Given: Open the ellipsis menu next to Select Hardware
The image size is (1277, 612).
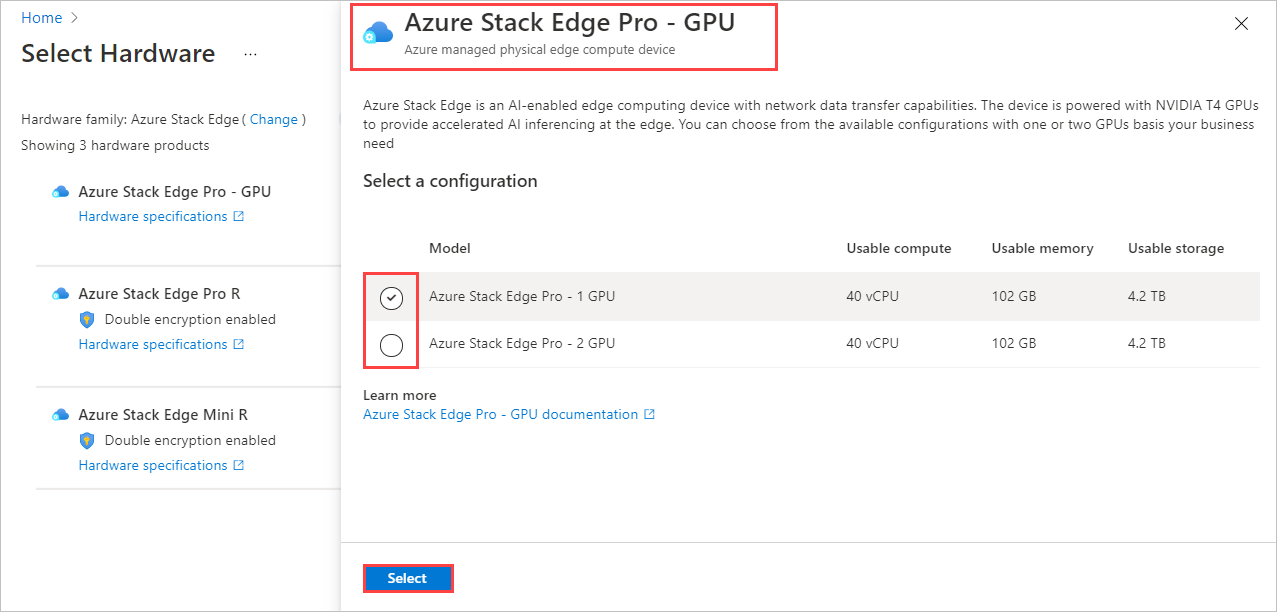Looking at the screenshot, I should [249, 54].
